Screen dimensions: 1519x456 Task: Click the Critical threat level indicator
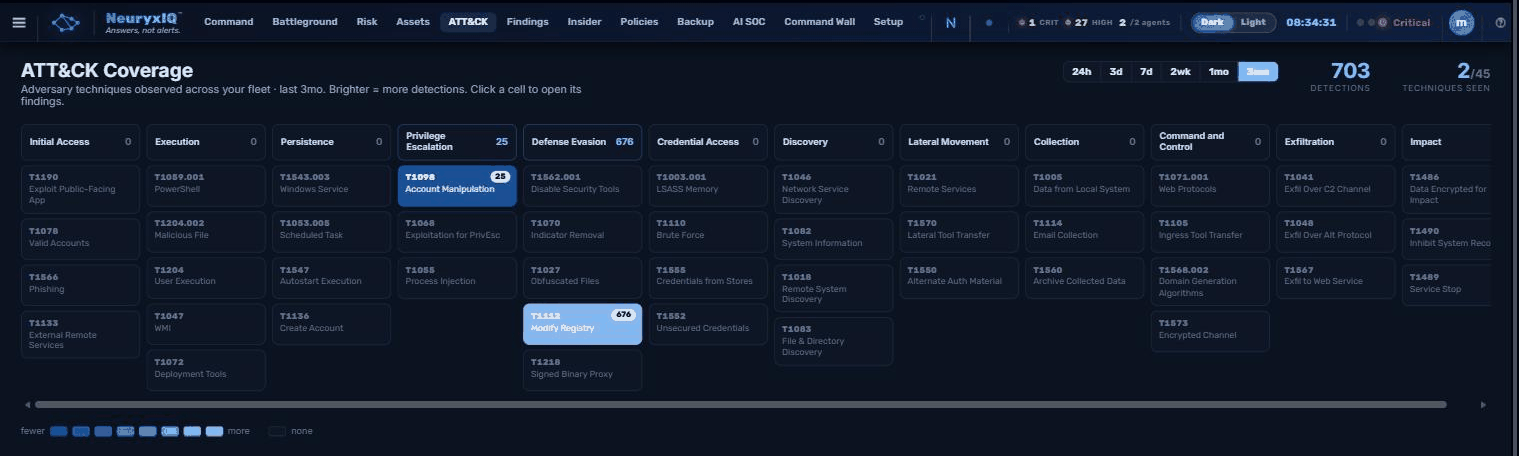coord(1393,22)
